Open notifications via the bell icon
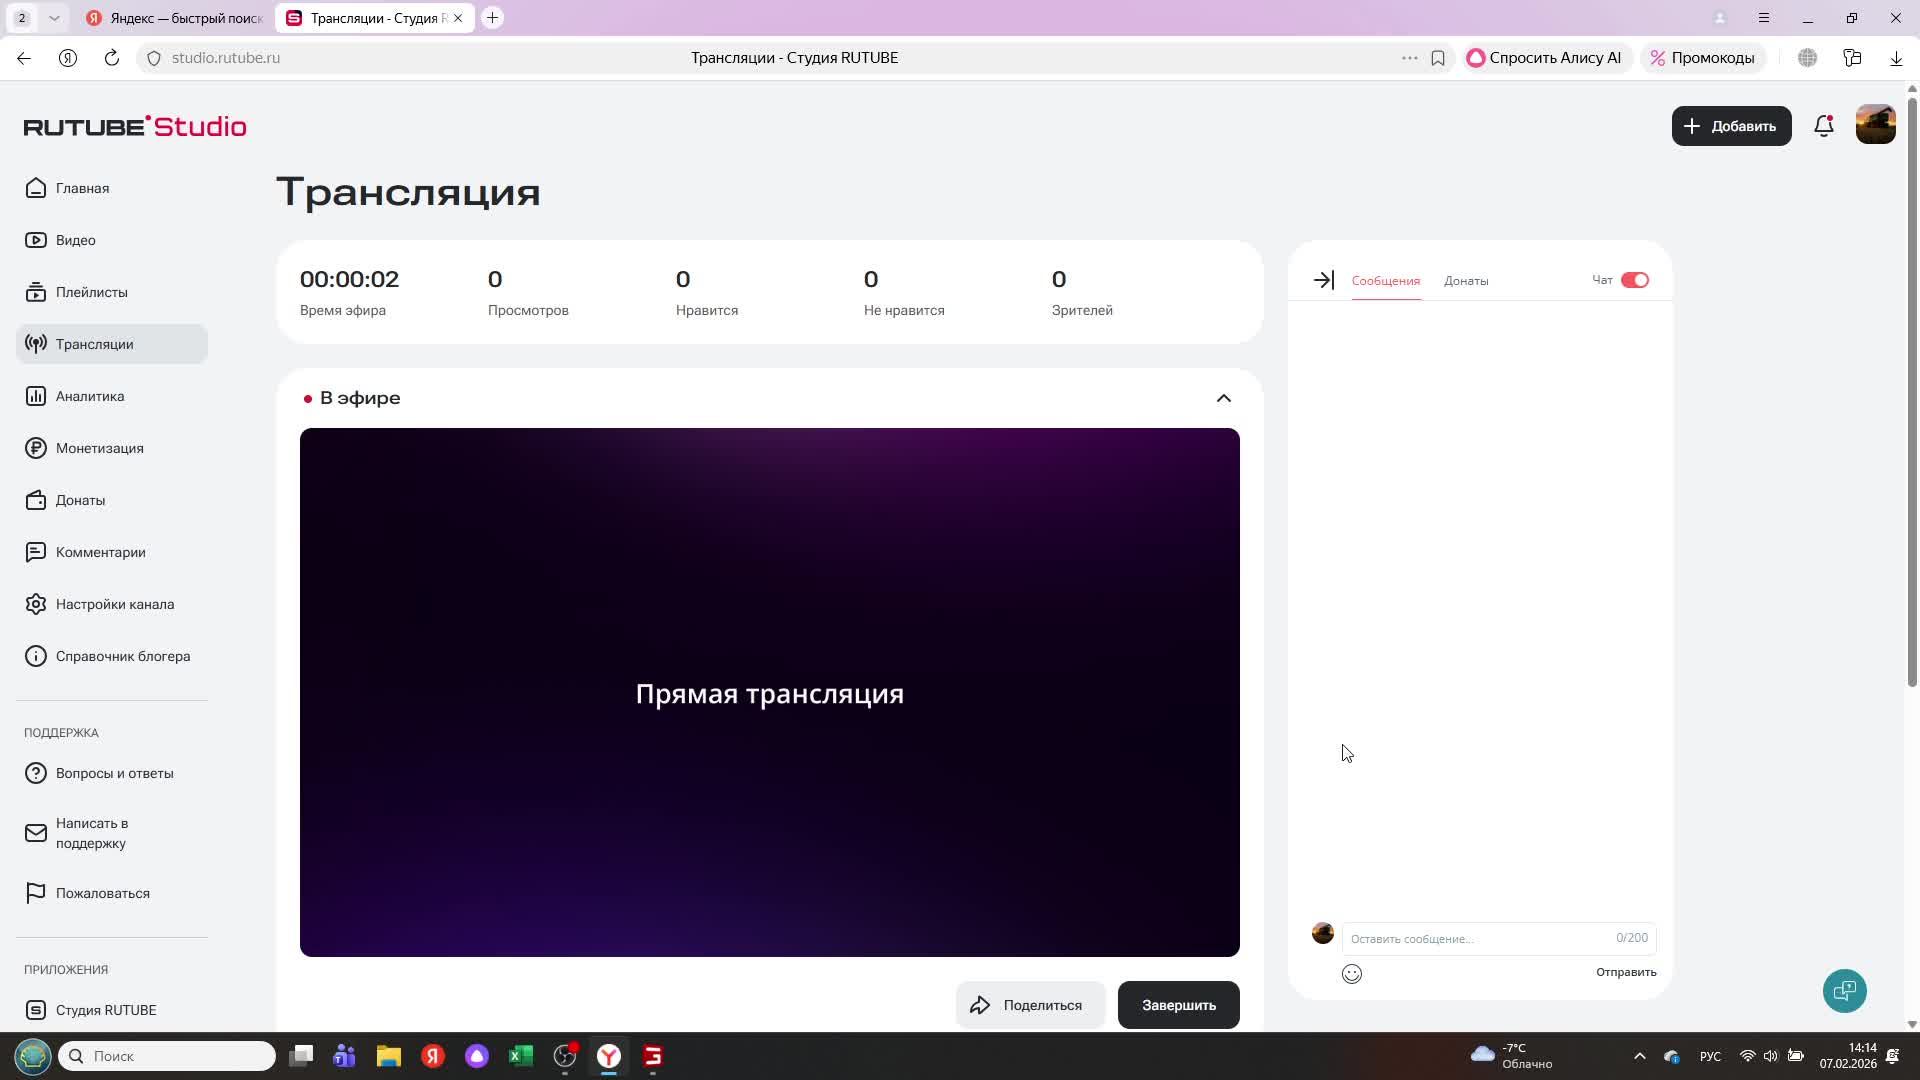1920x1080 pixels. (1823, 126)
